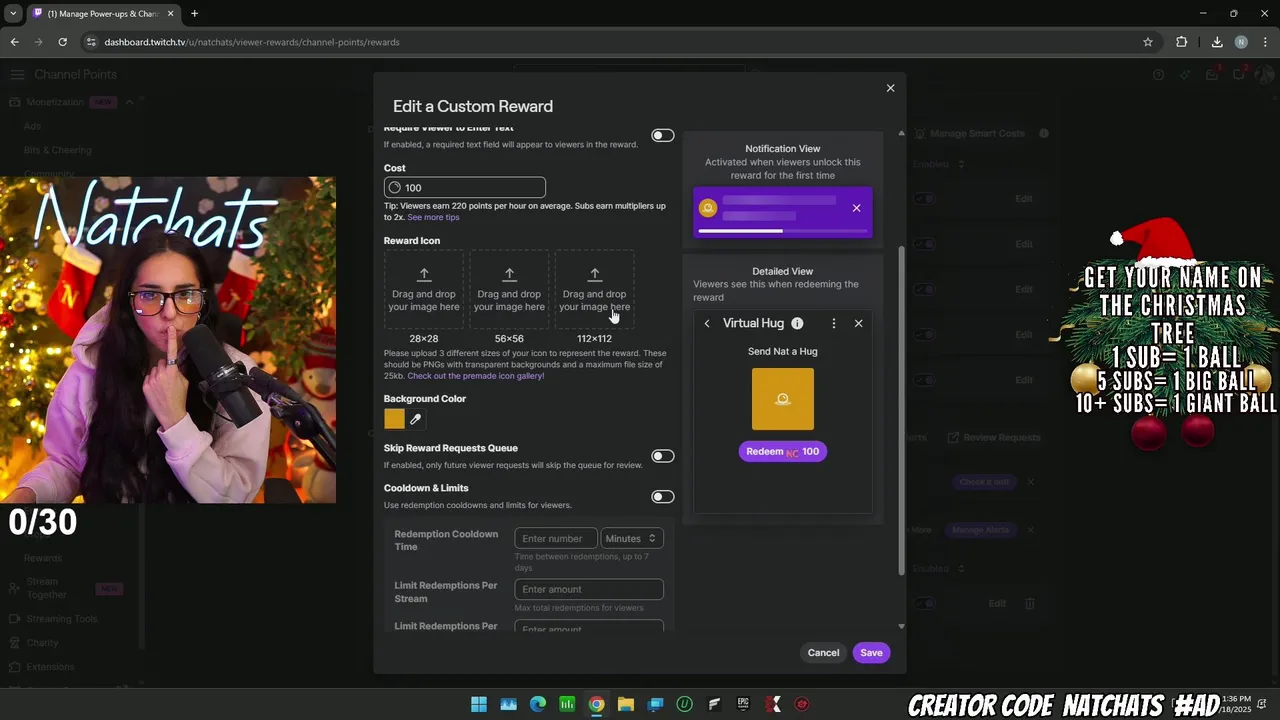1280x720 pixels.
Task: Click the Redeem 100 button
Action: 783,451
